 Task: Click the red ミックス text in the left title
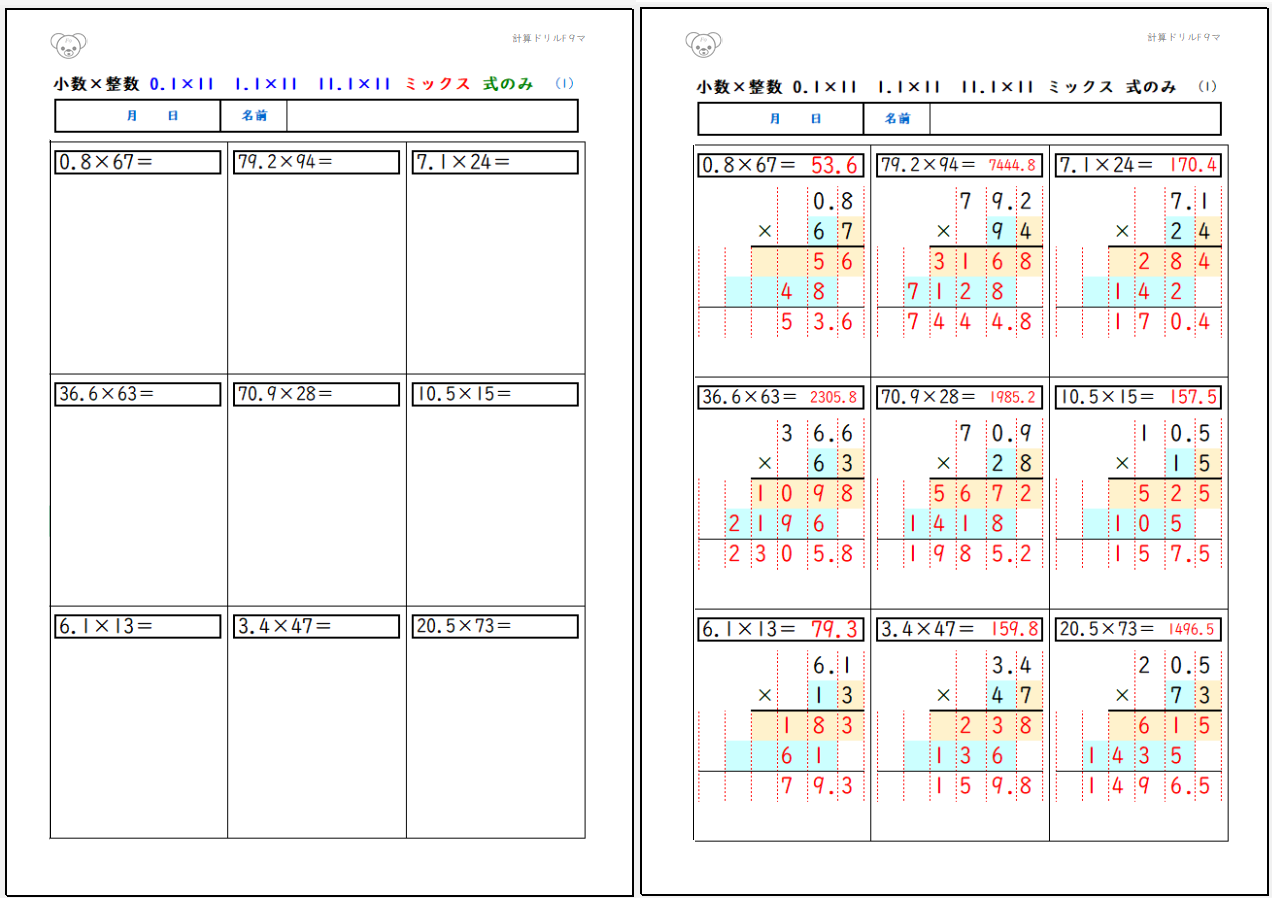437,85
